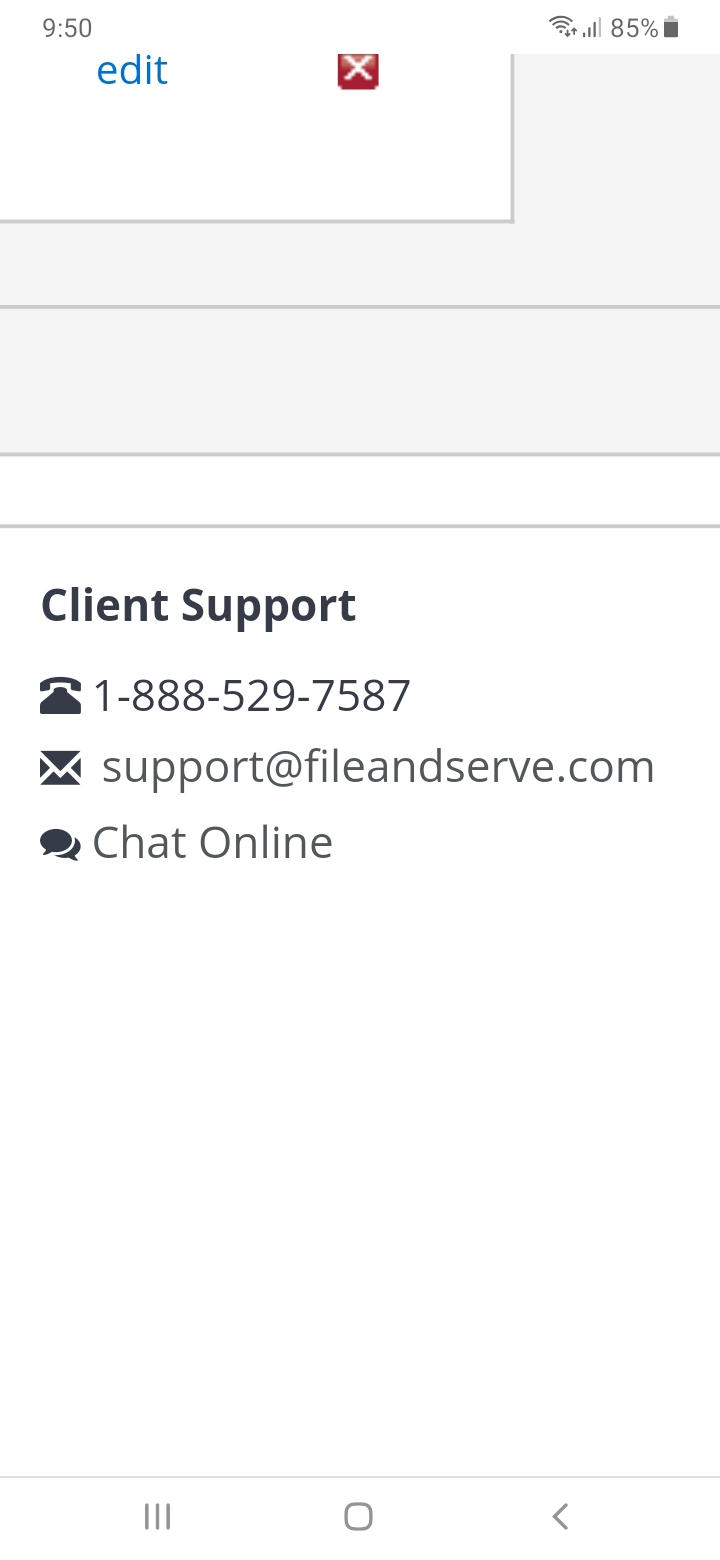This screenshot has height=1560, width=720.
Task: Open the support@fileandserve.com email link
Action: pyautogui.click(x=378, y=767)
